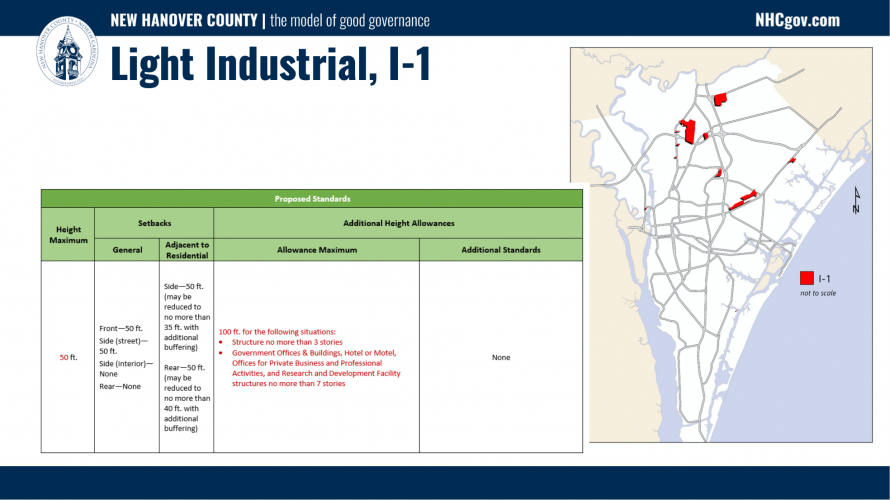Select the red '50 ft.' height cell
The height and width of the screenshot is (500, 890).
tap(68, 357)
